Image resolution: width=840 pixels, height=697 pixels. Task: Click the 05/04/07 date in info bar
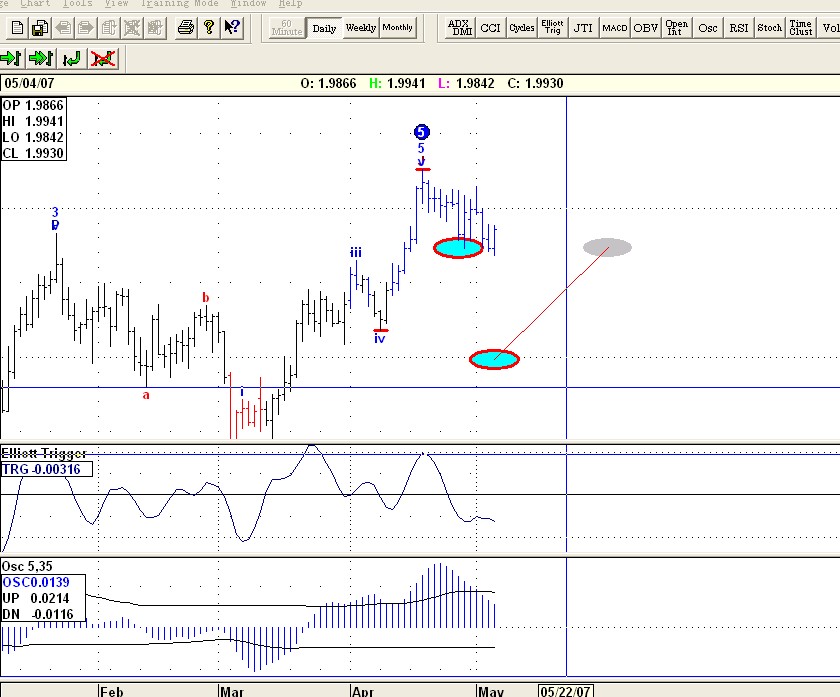tap(29, 83)
